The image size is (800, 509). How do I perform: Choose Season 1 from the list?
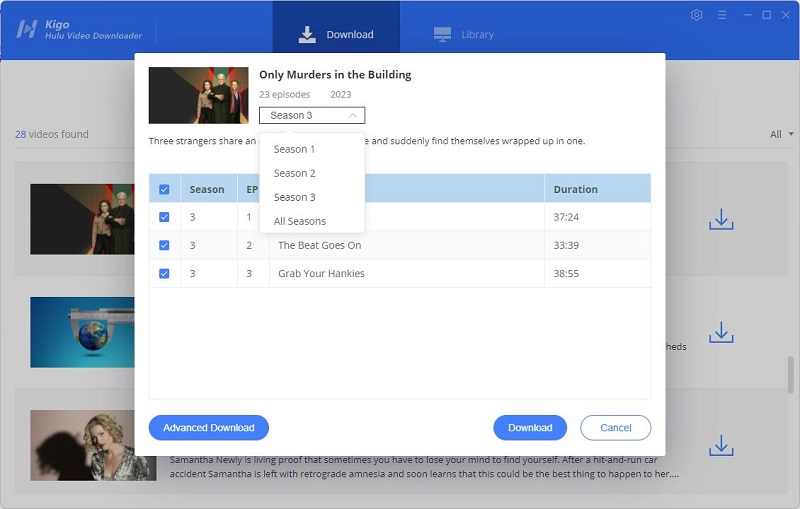[x=312, y=149]
